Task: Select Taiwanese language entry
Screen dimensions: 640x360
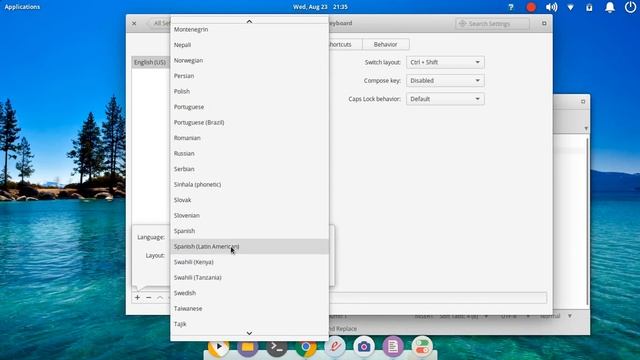Action: (249, 309)
